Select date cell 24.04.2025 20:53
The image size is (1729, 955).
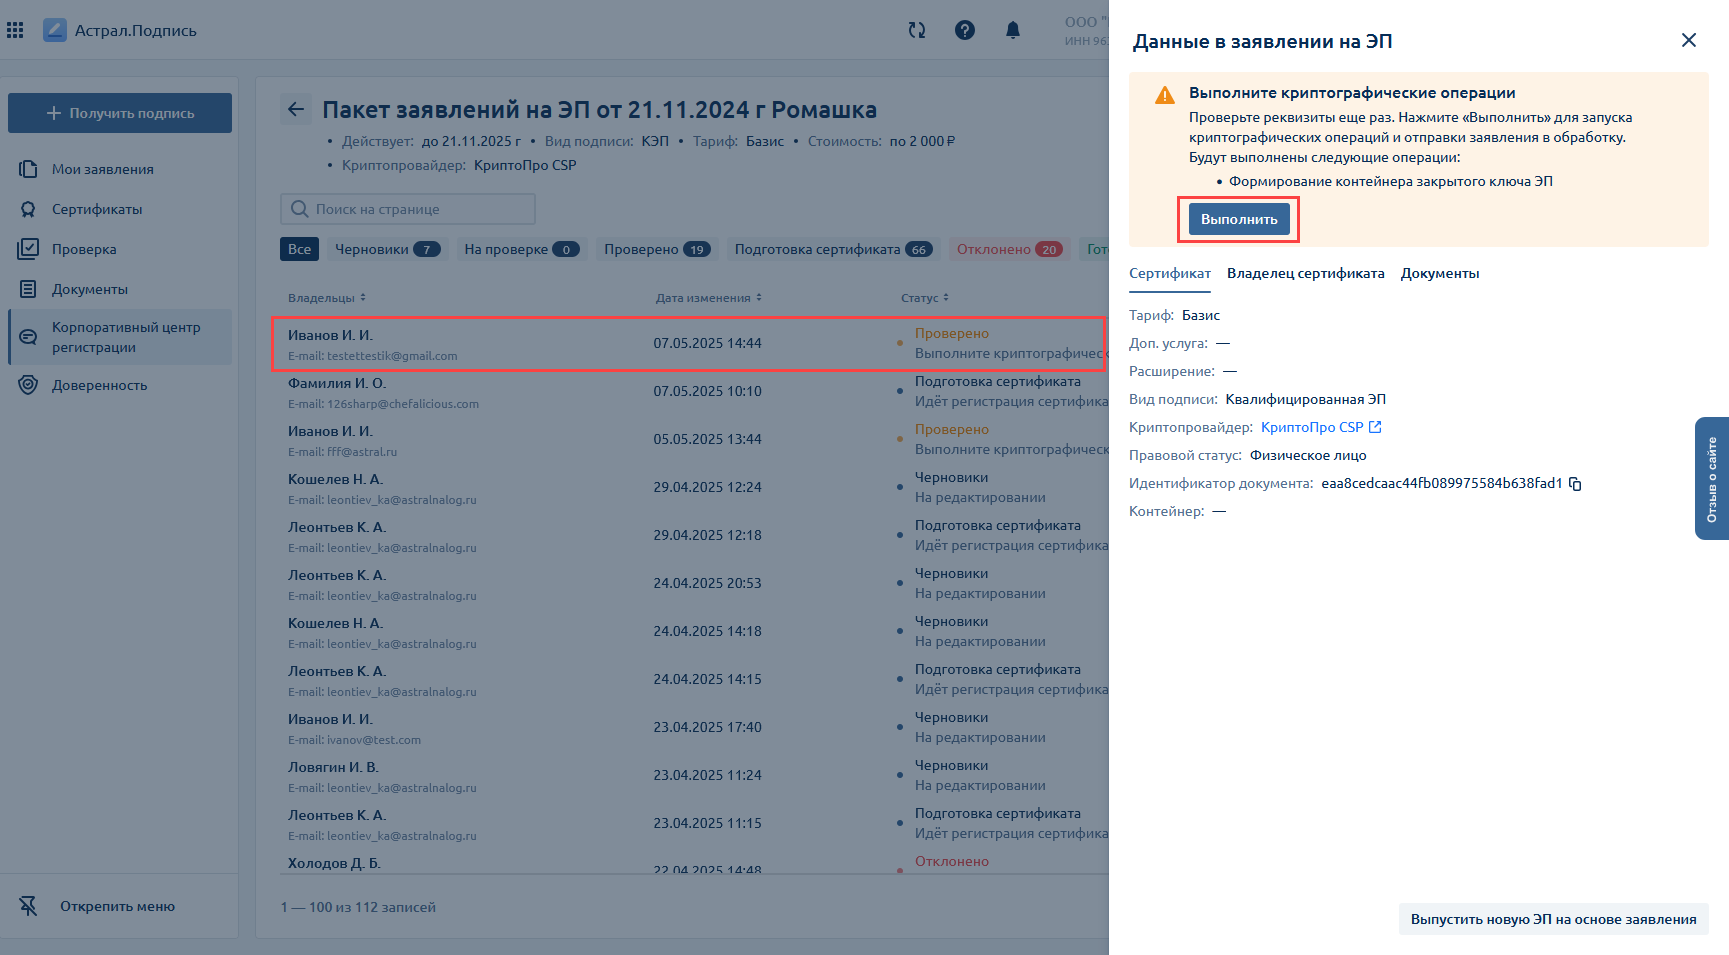coord(707,583)
